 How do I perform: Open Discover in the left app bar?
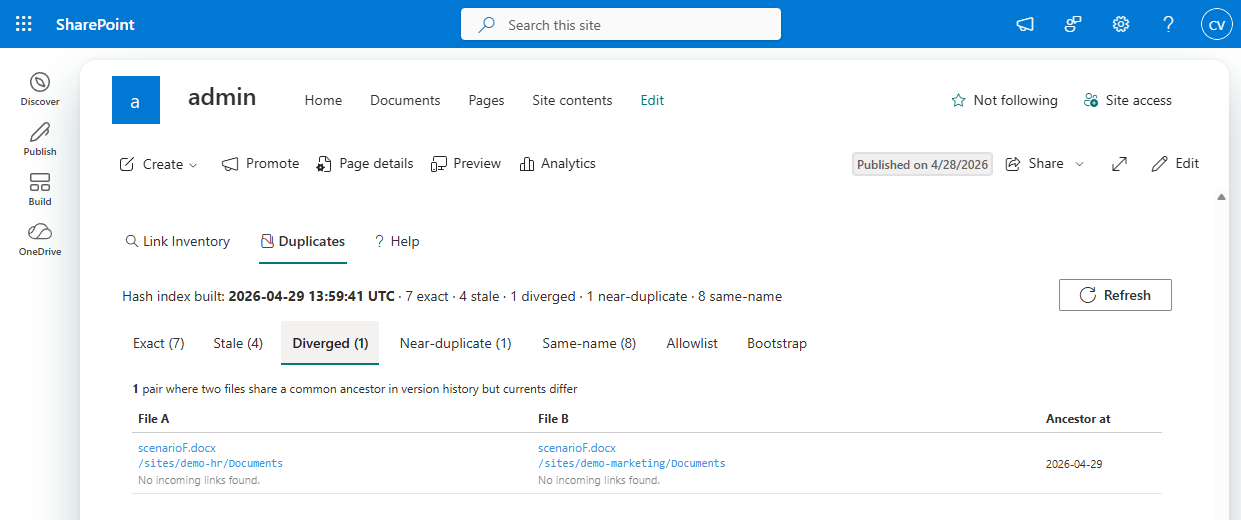(40, 89)
